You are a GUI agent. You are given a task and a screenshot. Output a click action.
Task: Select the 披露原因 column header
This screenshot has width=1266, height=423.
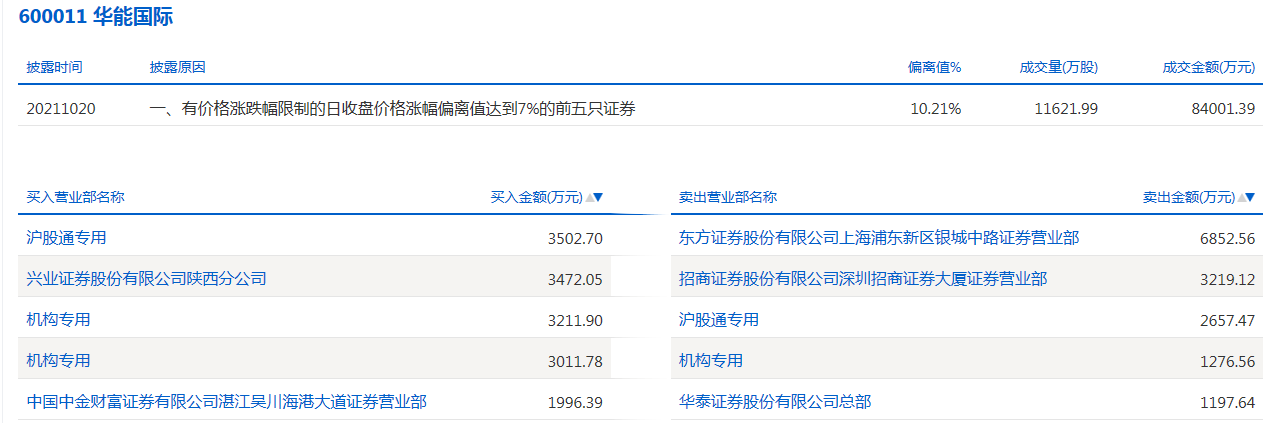pyautogui.click(x=177, y=67)
